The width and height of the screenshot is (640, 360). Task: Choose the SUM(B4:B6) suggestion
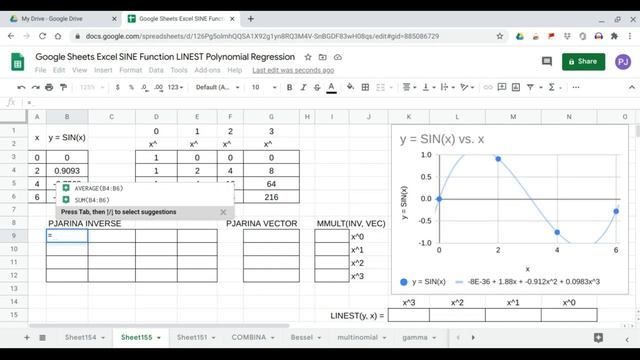coord(145,200)
